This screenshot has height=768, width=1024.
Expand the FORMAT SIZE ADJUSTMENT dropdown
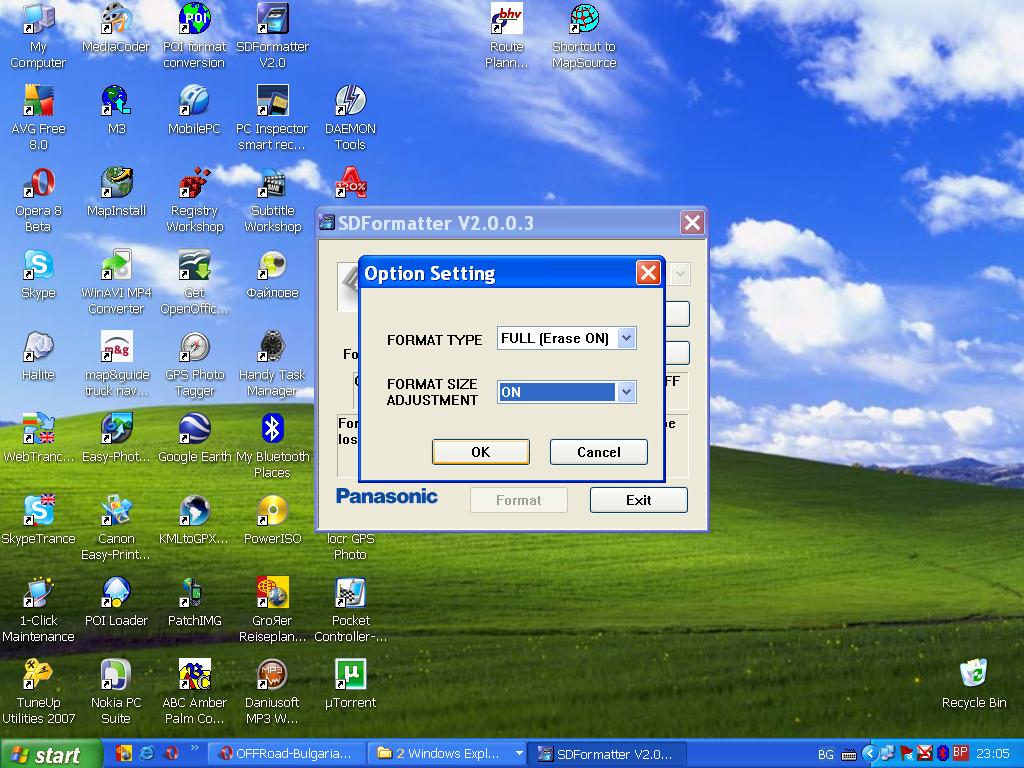[x=626, y=392]
